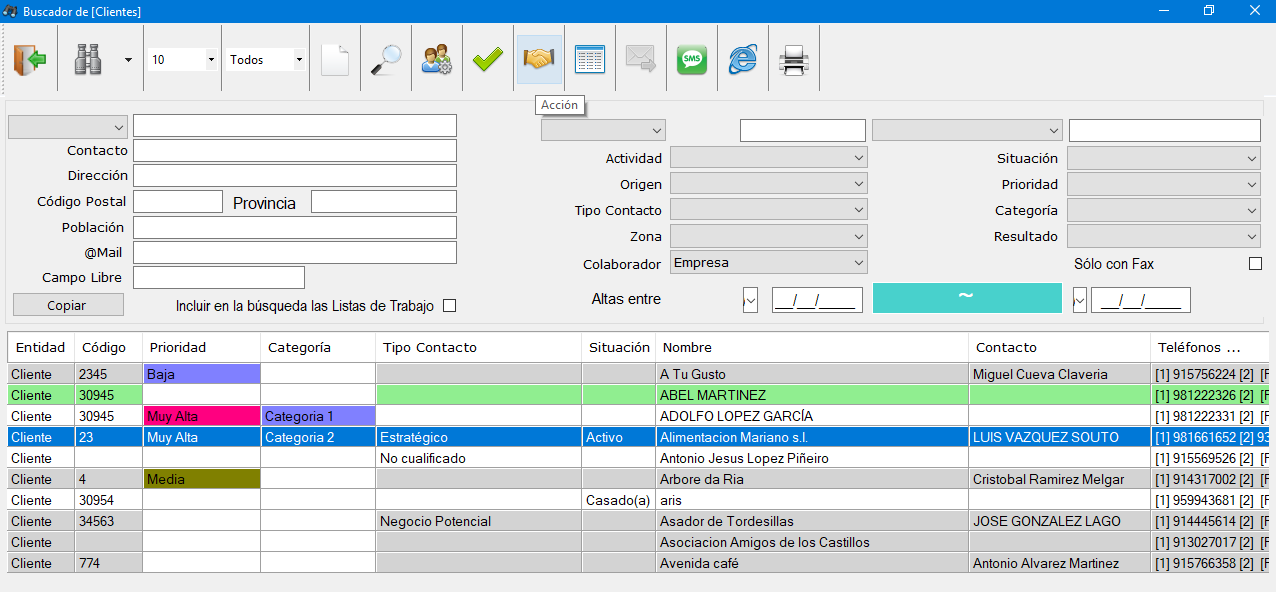Click into the Población input field
The width and height of the screenshot is (1276, 592).
(x=295, y=227)
